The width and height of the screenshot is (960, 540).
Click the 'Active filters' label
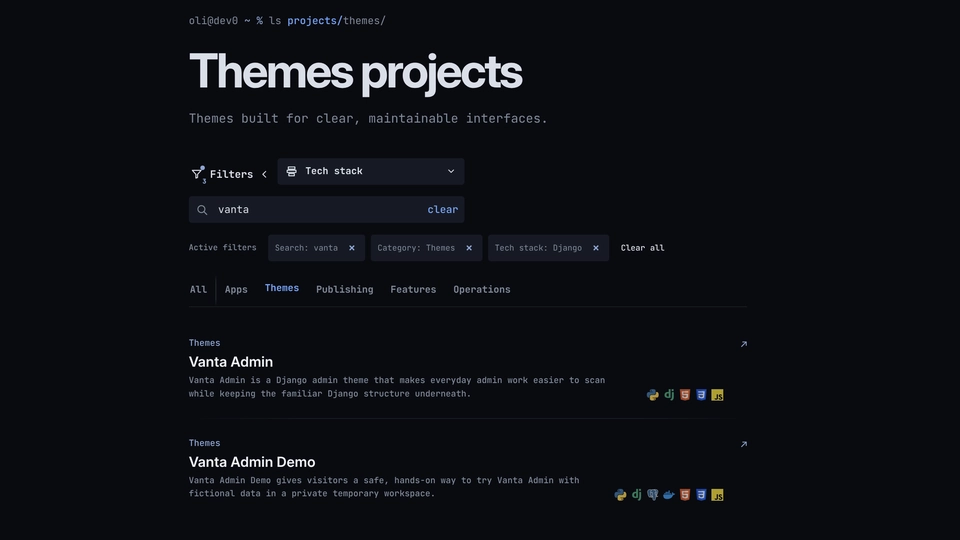pyautogui.click(x=222, y=247)
